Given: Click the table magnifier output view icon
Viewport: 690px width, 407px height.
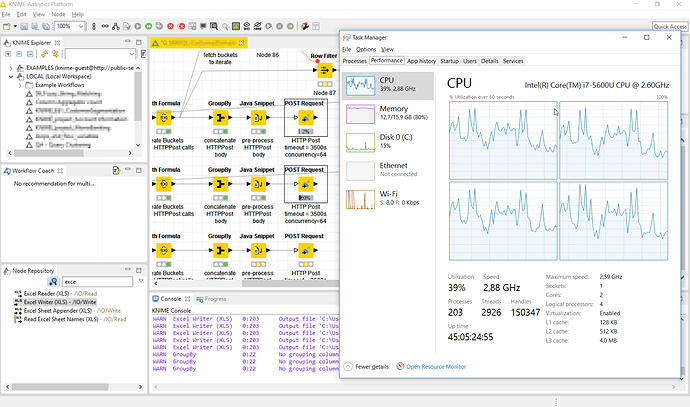Looking at the screenshot, I should [x=214, y=26].
